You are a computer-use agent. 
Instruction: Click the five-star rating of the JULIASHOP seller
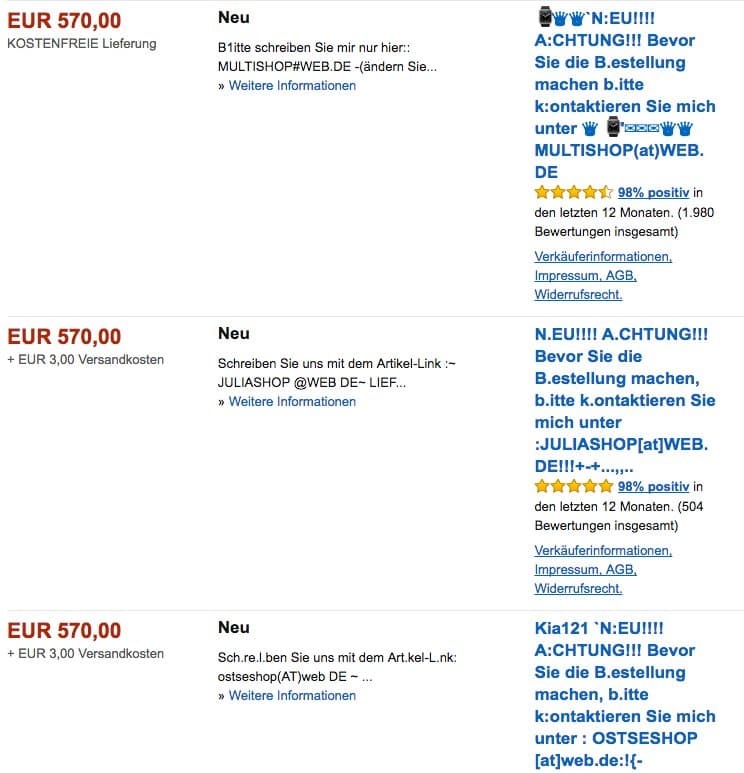pyautogui.click(x=574, y=486)
